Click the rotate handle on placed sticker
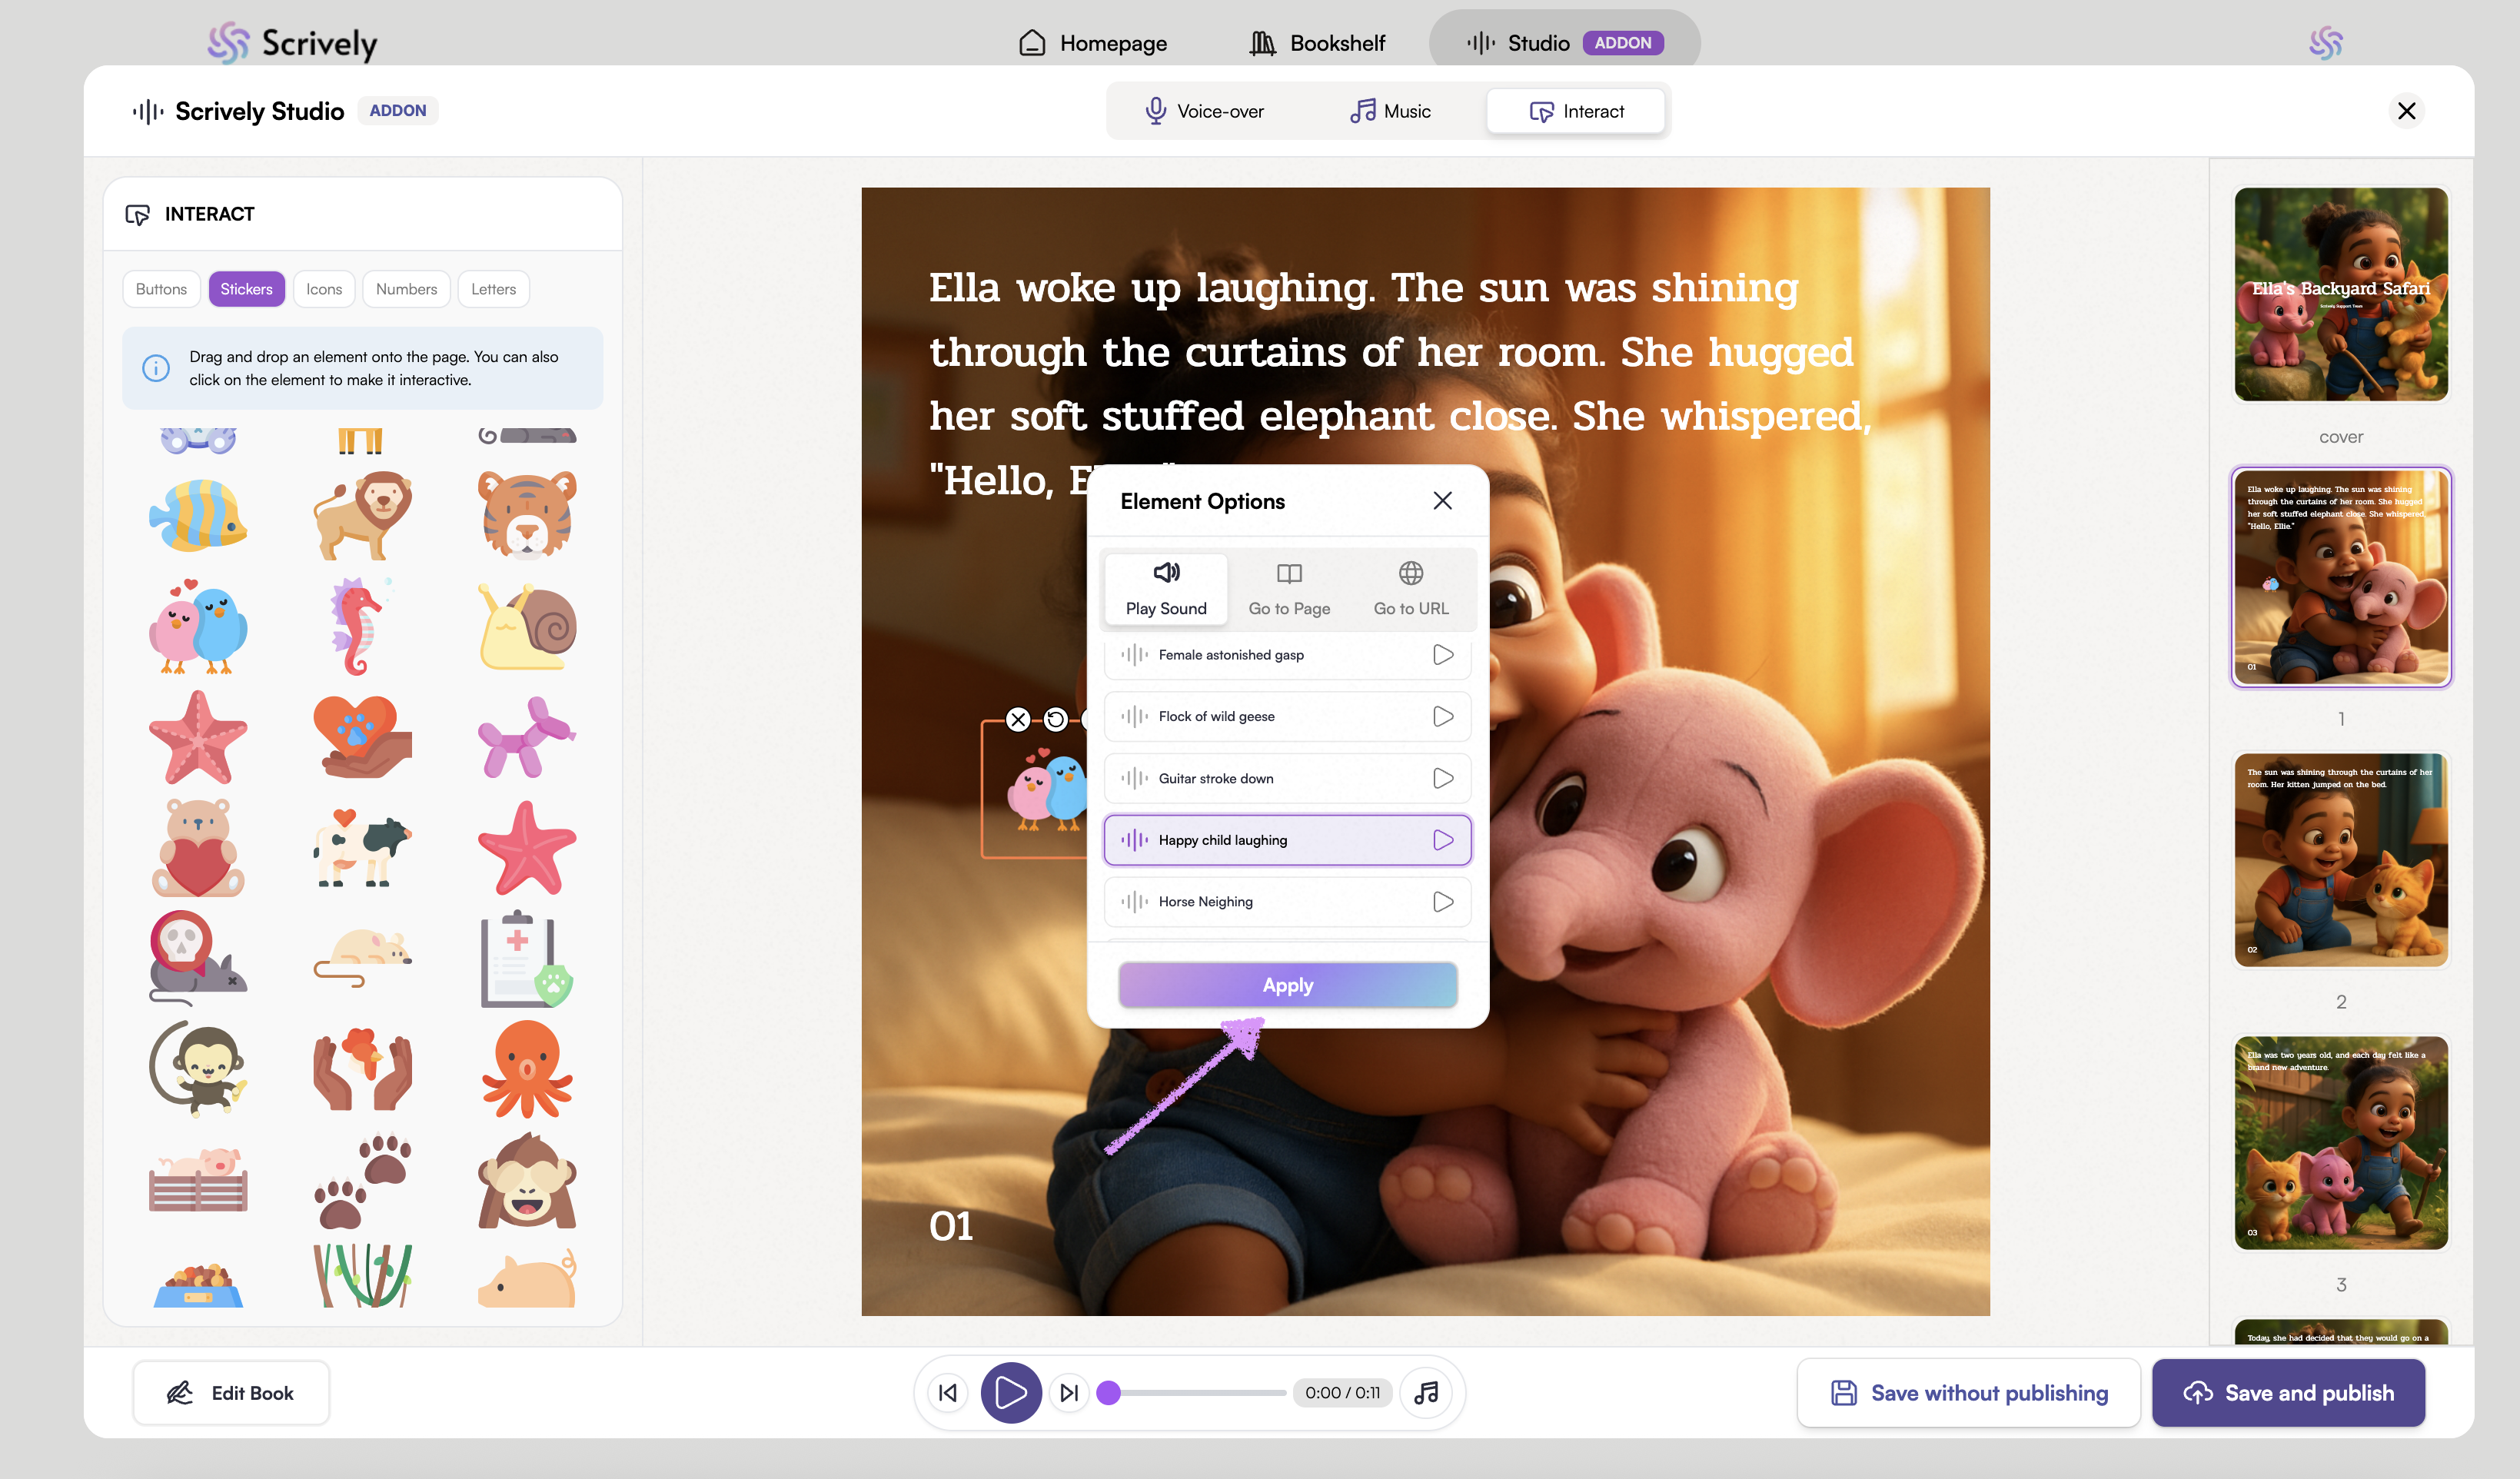The width and height of the screenshot is (2520, 1479). 1055,719
